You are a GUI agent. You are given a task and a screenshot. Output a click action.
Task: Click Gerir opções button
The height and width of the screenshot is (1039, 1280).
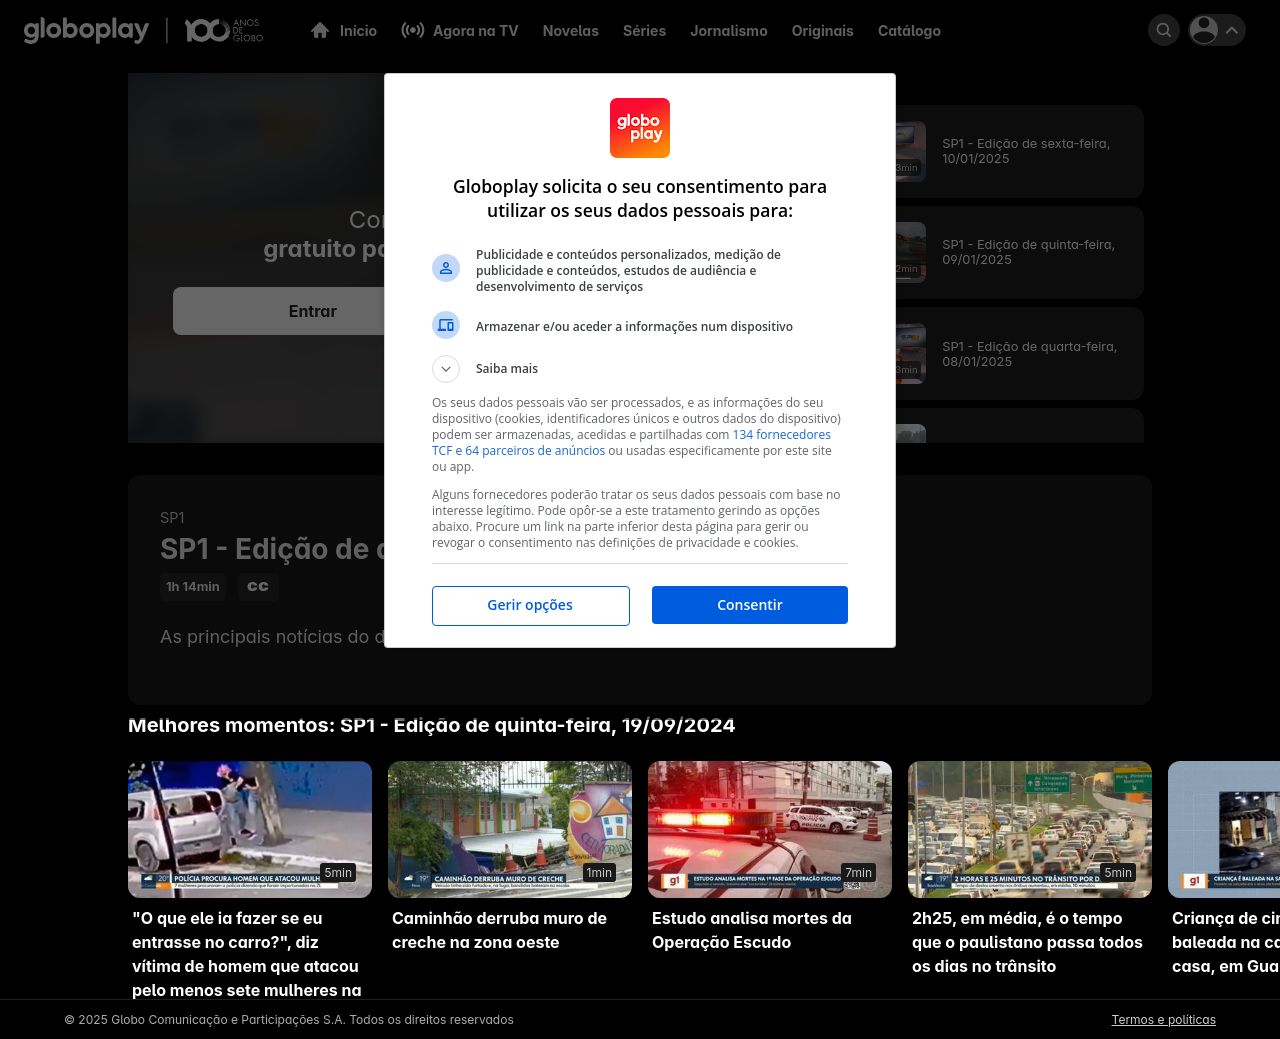pyautogui.click(x=530, y=605)
